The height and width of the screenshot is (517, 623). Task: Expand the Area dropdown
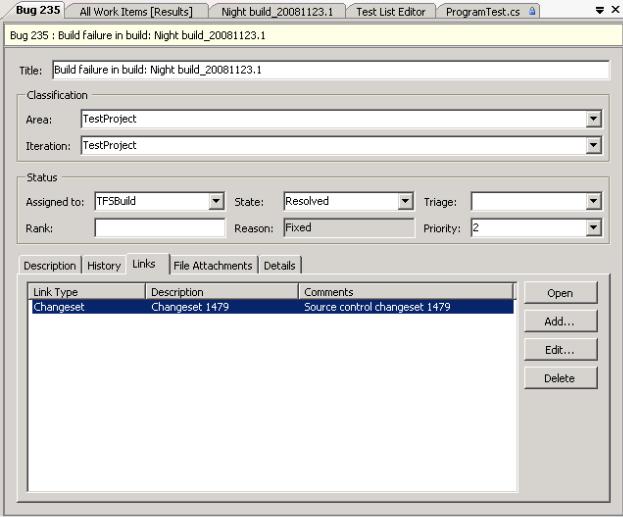tap(594, 119)
